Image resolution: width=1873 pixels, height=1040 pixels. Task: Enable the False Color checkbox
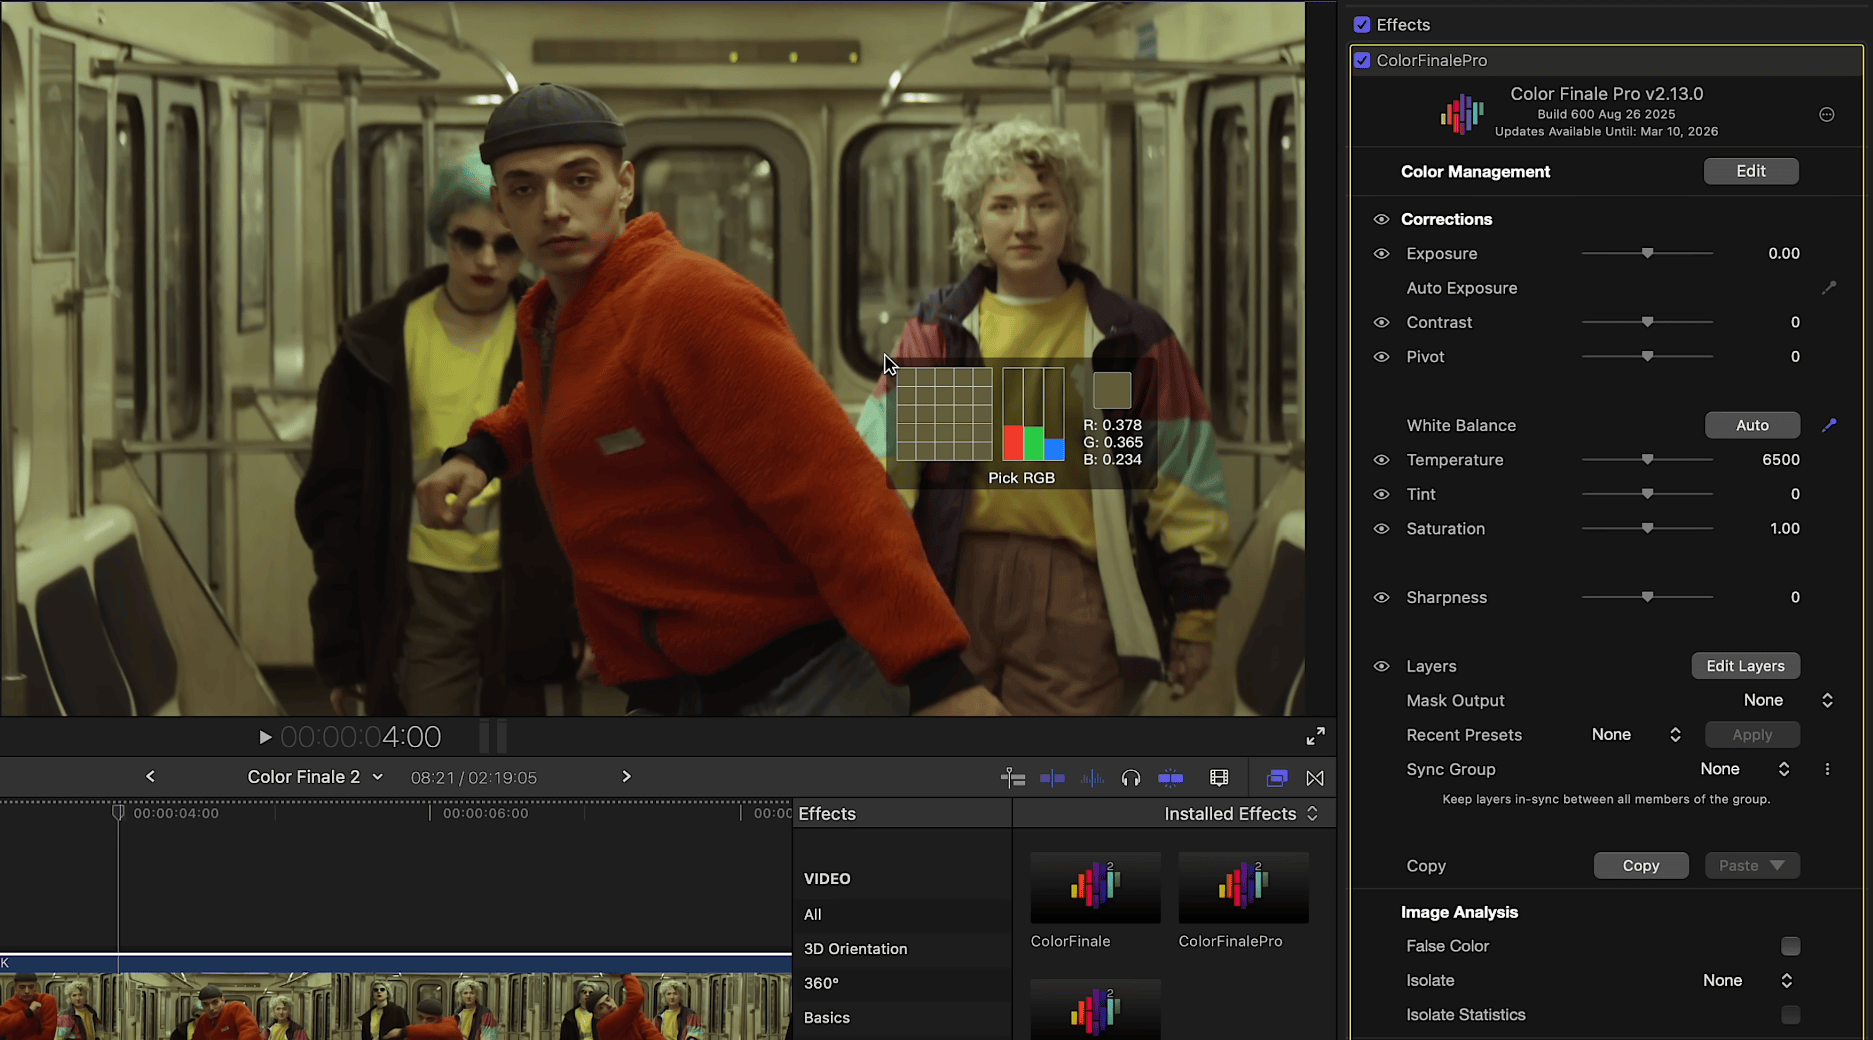[1790, 946]
